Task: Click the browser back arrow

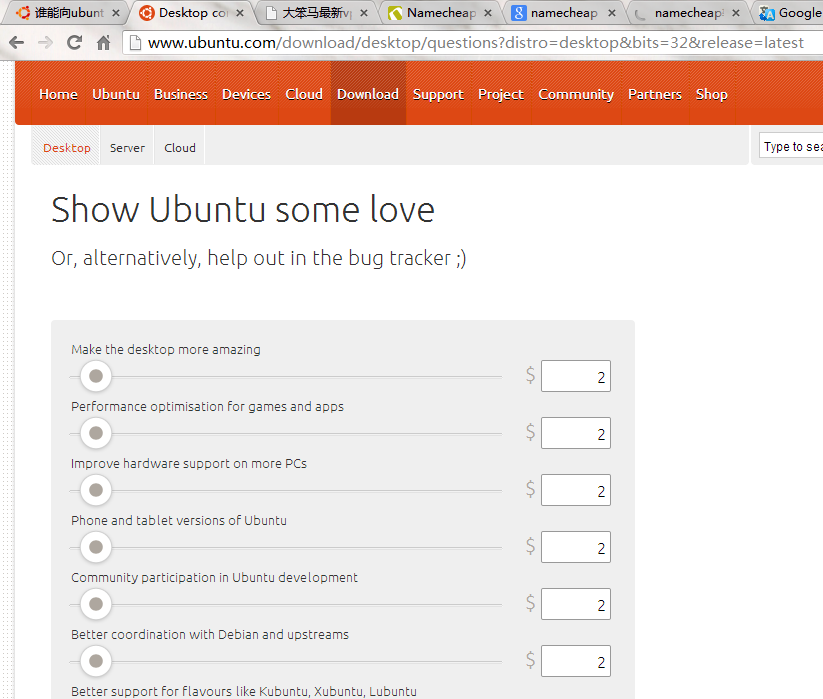Action: (x=17, y=43)
